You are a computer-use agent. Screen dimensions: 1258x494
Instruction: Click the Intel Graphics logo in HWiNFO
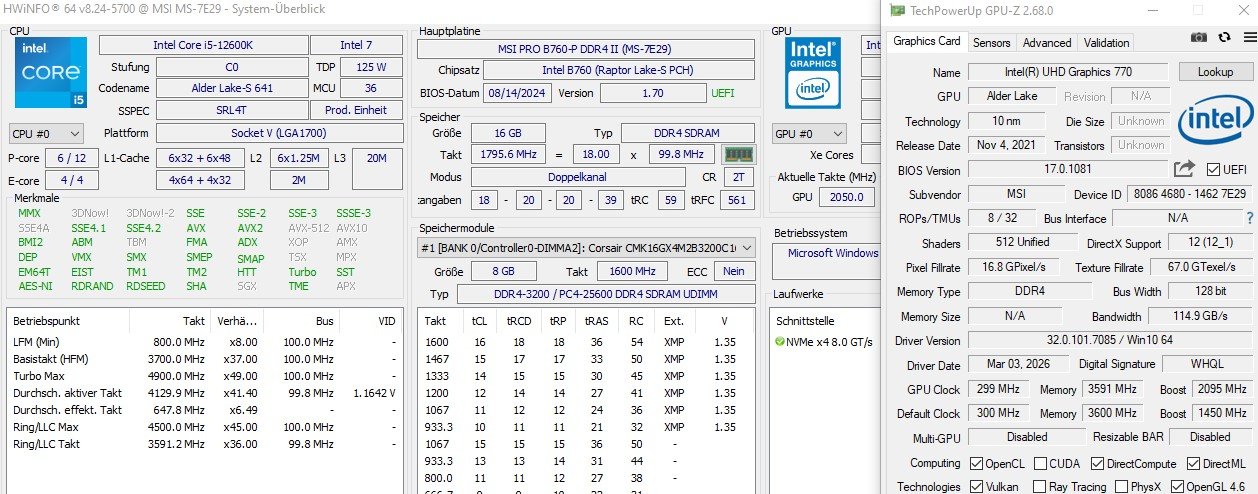pos(814,73)
